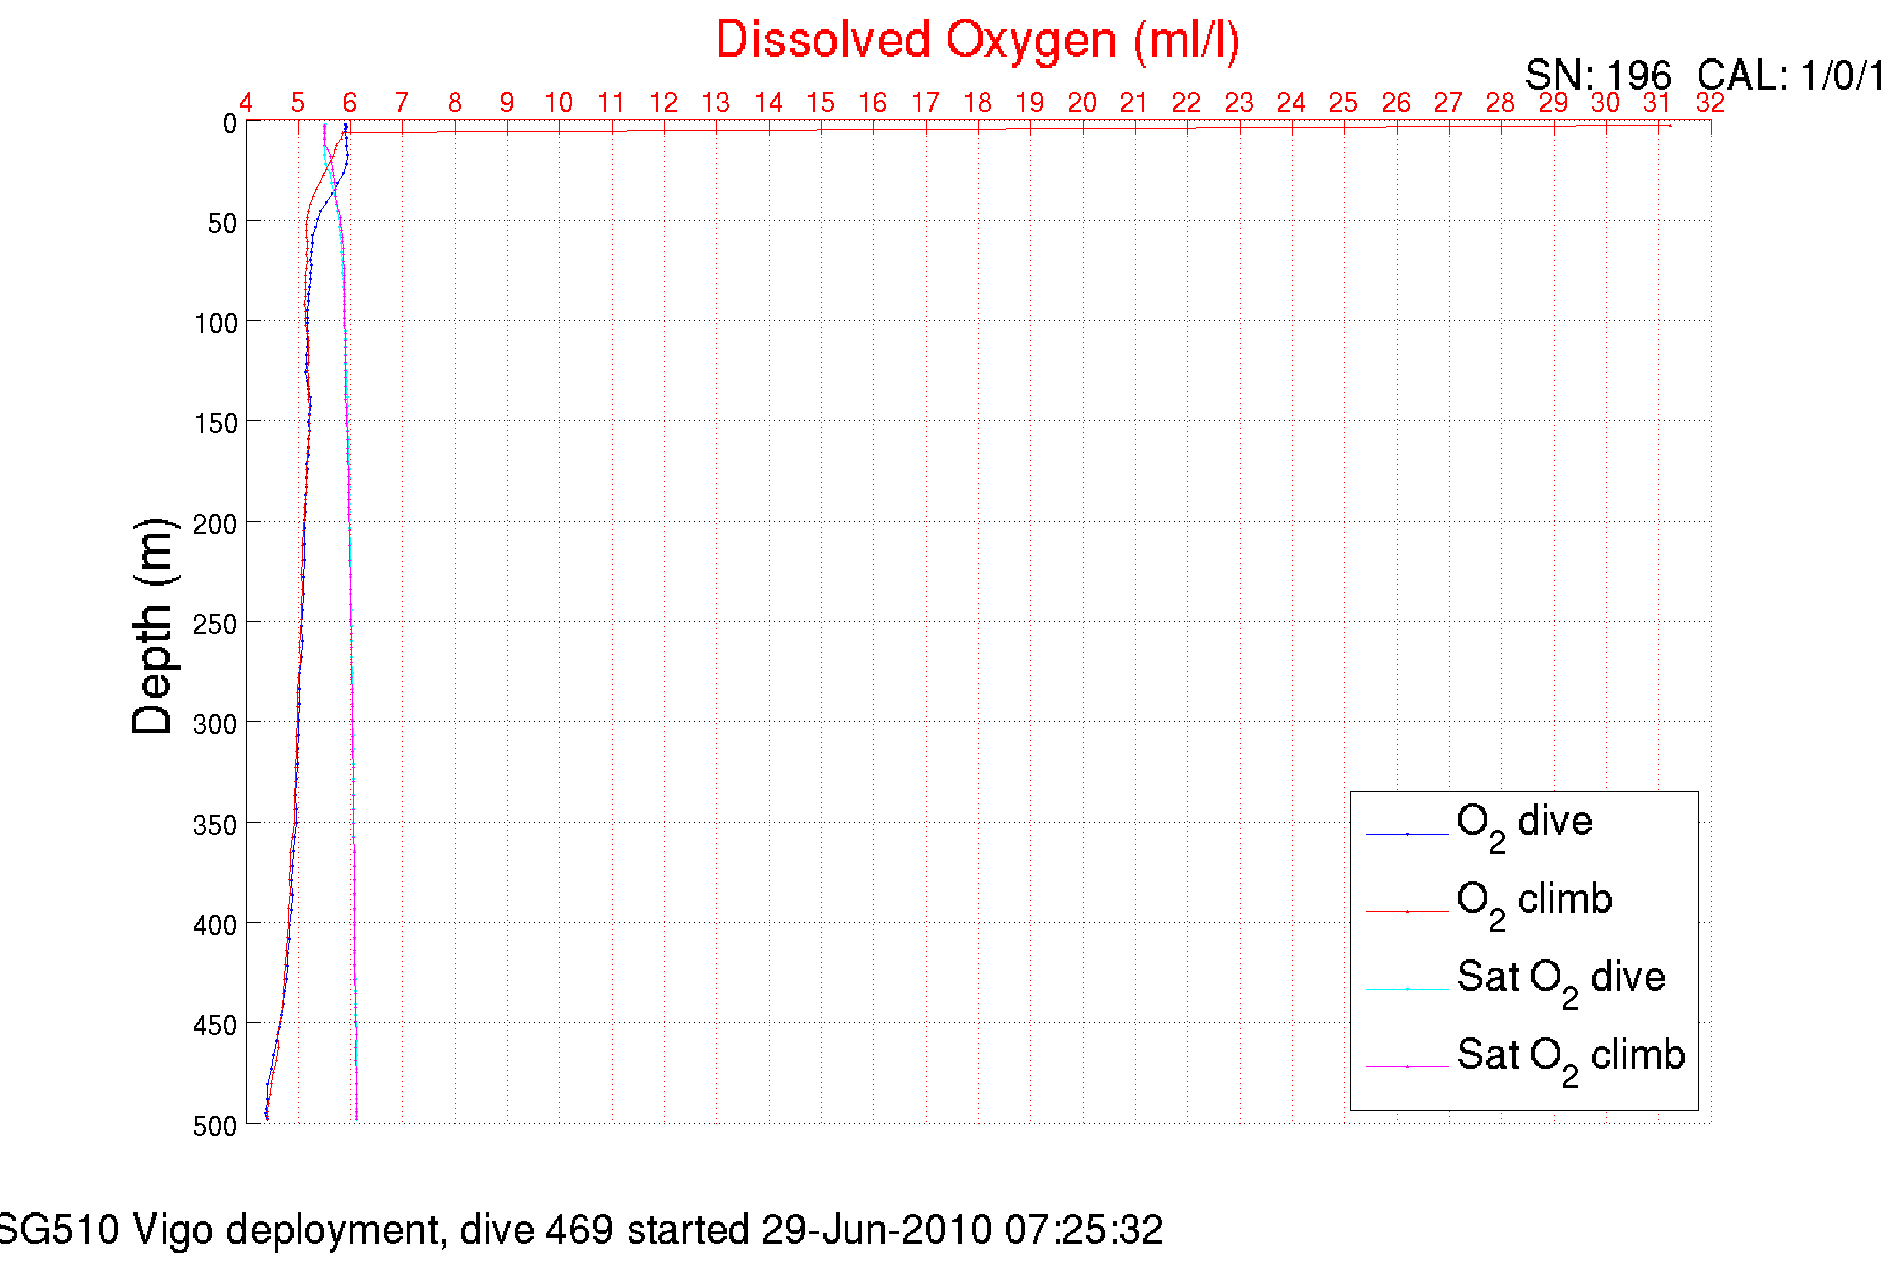1891x1262 pixels.
Task: Click the x-axis tick label '16'
Action: coord(873,103)
